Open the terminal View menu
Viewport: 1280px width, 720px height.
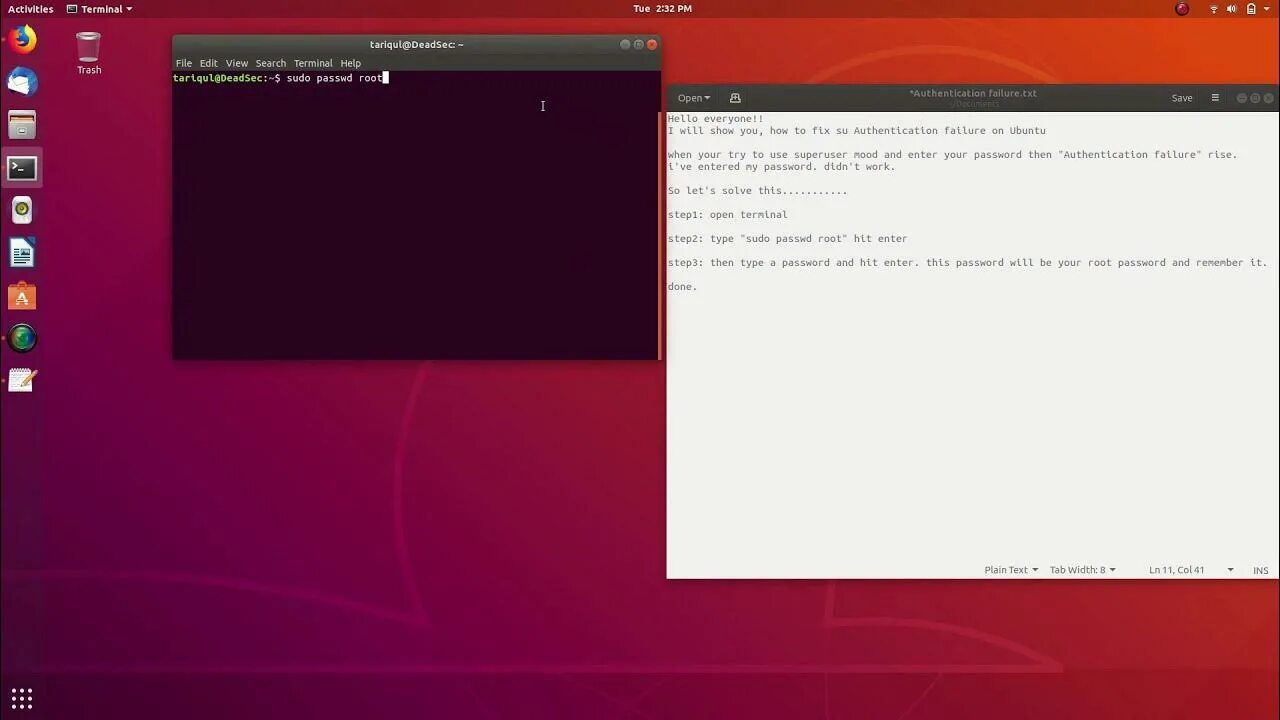pyautogui.click(x=236, y=63)
